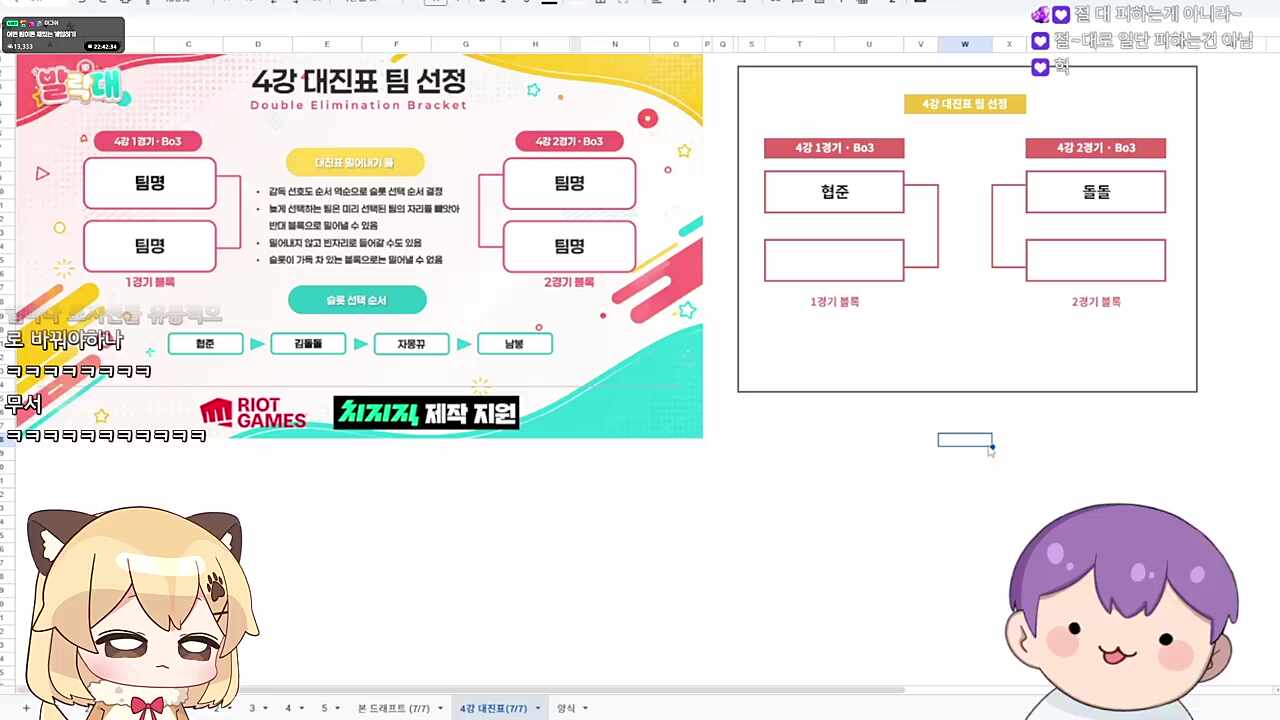Click the 4강 2경기 · Bo3 header cell in sheet

point(1096,148)
